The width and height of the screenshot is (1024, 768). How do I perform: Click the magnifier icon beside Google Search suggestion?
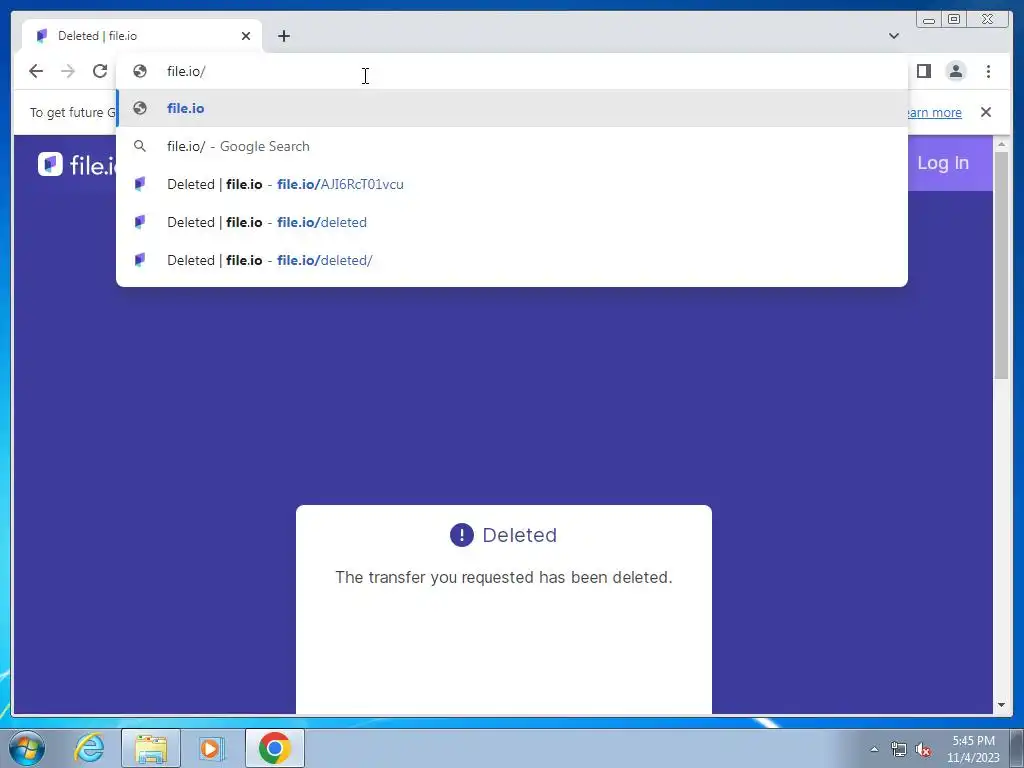(x=140, y=146)
